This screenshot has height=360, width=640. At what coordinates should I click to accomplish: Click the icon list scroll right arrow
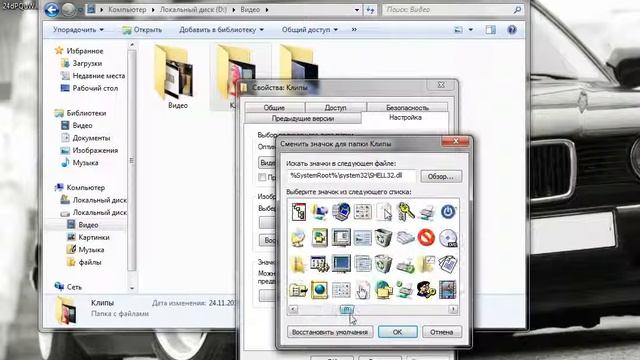click(x=453, y=309)
